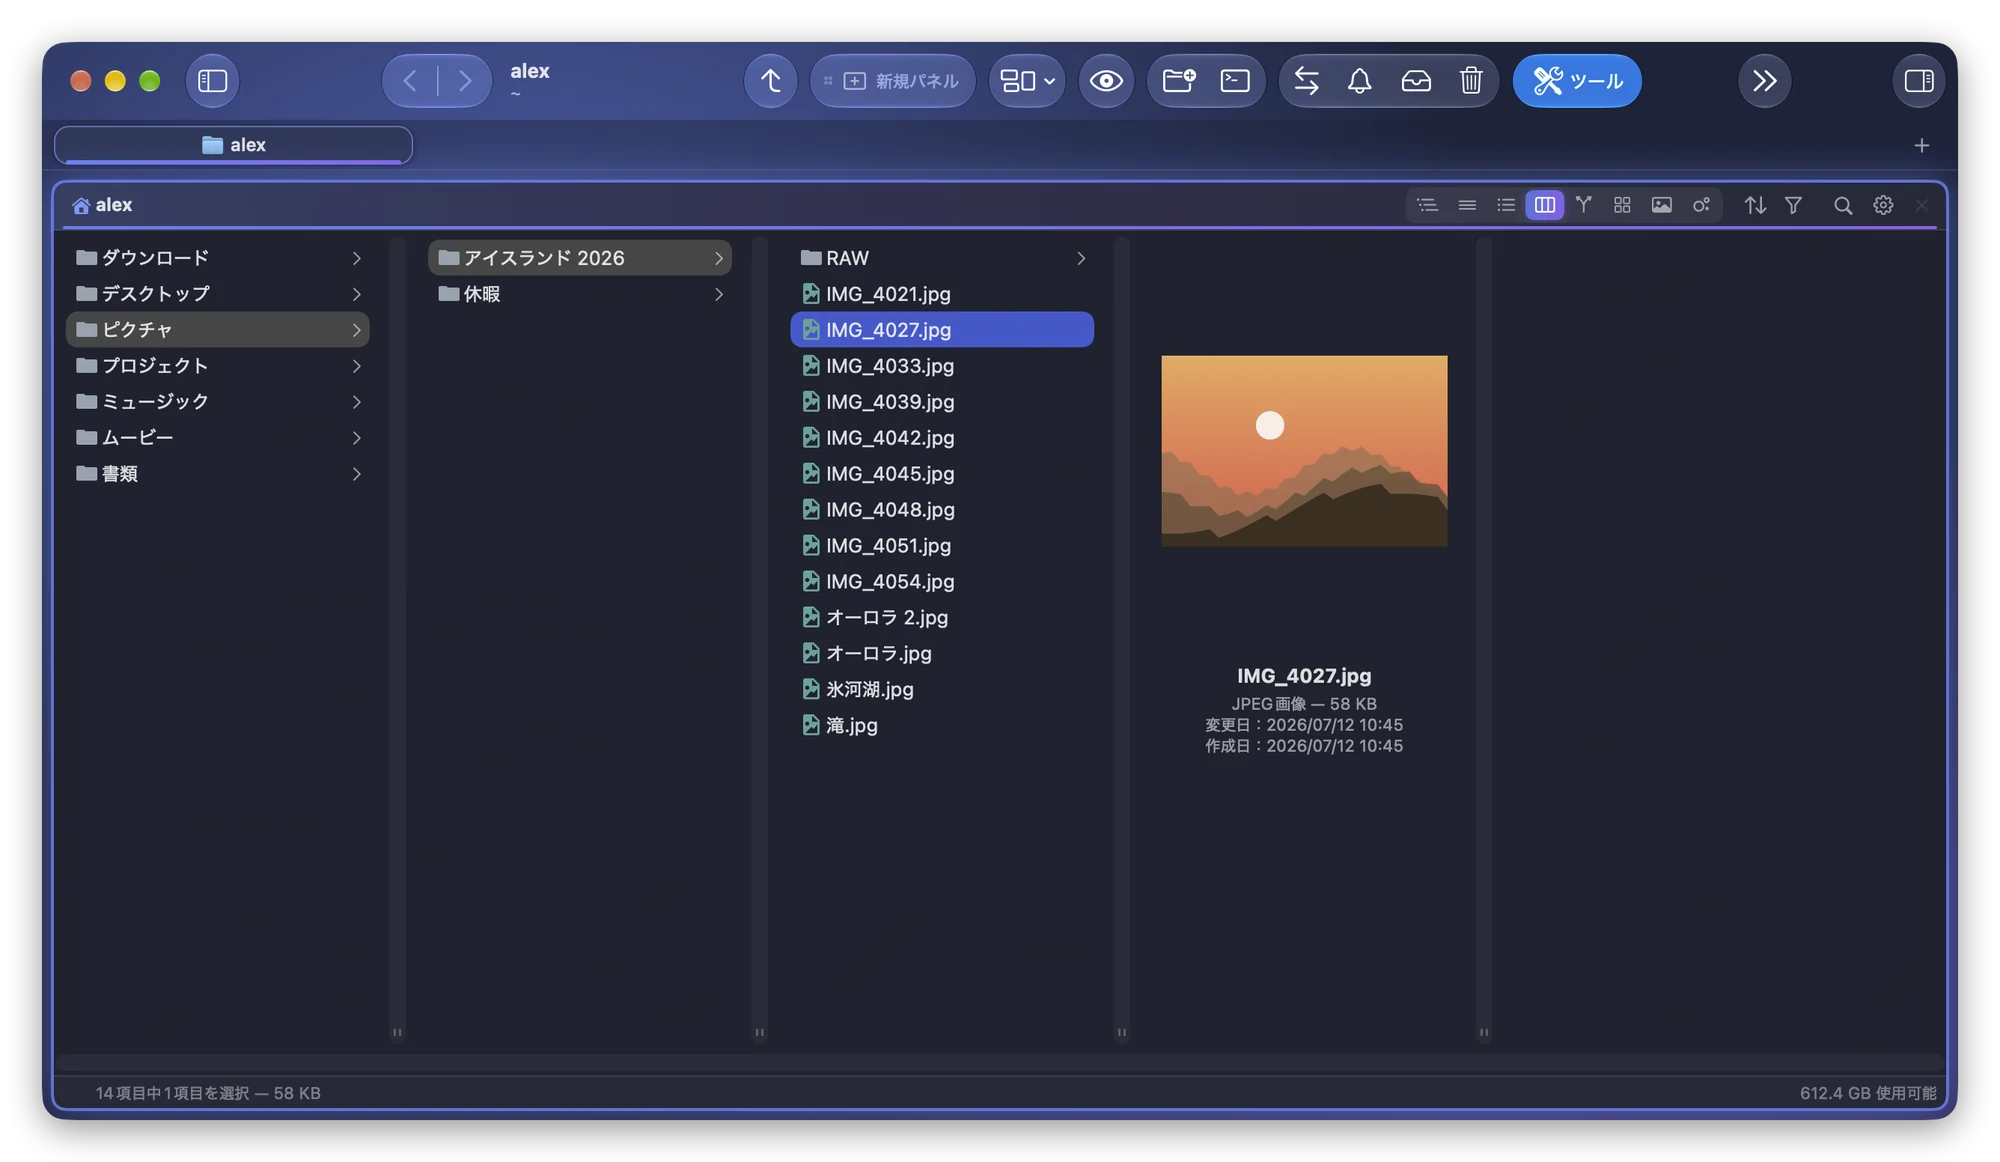Toggle the left sidebar
Screen dimensions: 2000x1162
(212, 81)
